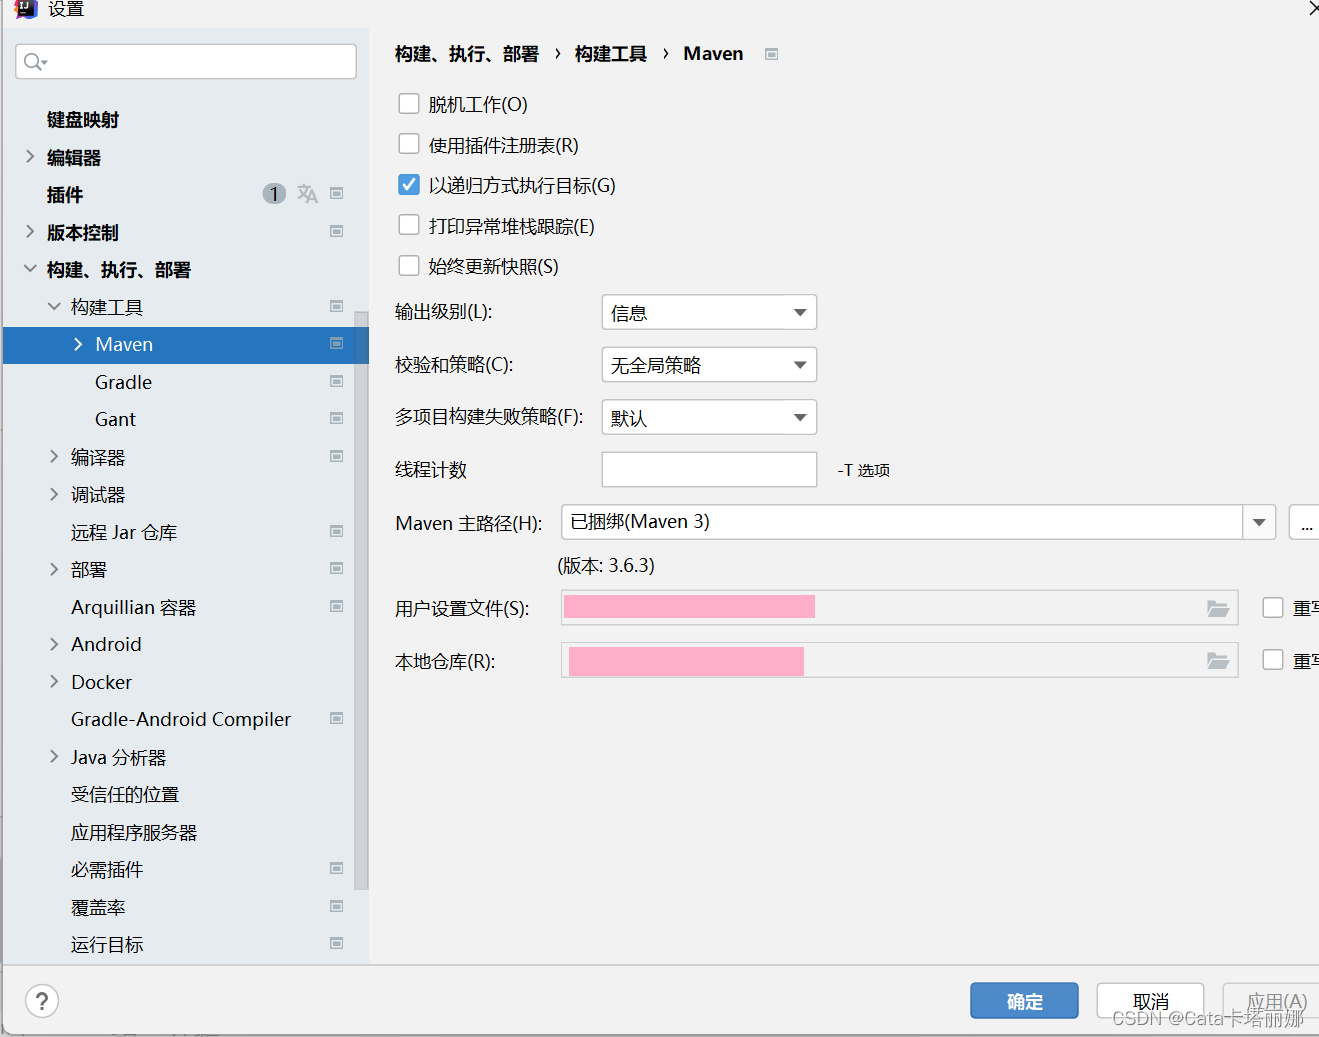Screen dimensions: 1319x1037
Task: Cancel the dialog with 取消 button
Action: point(1150,1001)
